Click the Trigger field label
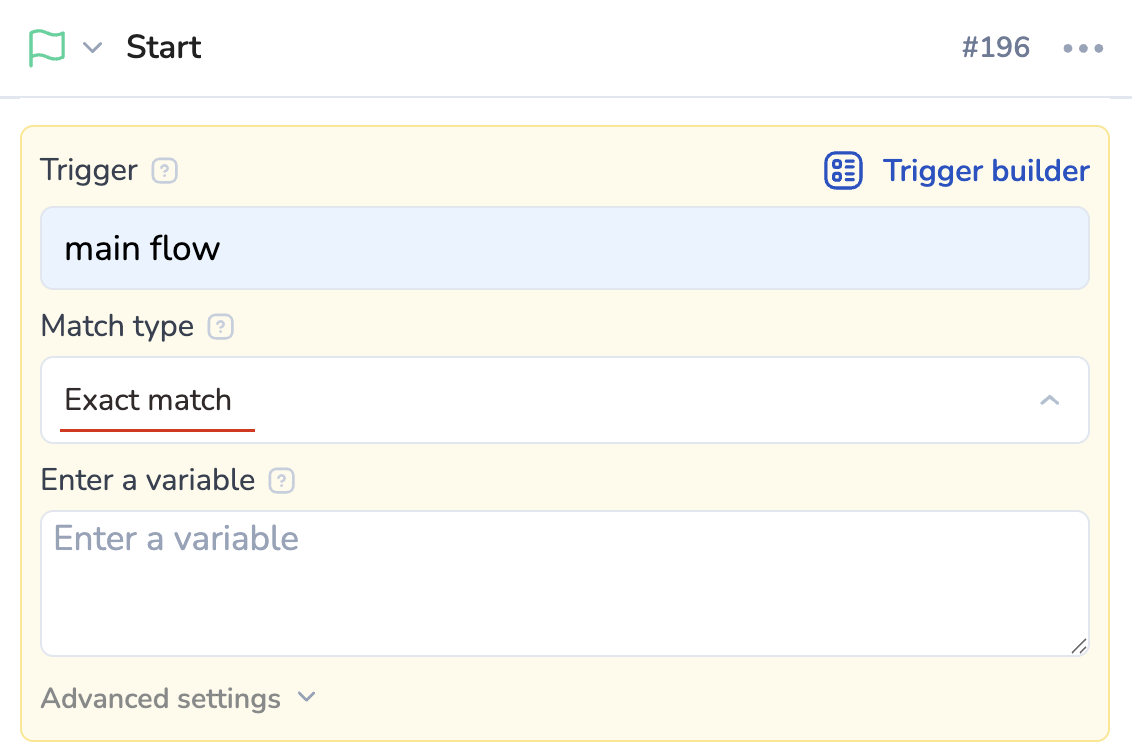1132x754 pixels. [89, 171]
